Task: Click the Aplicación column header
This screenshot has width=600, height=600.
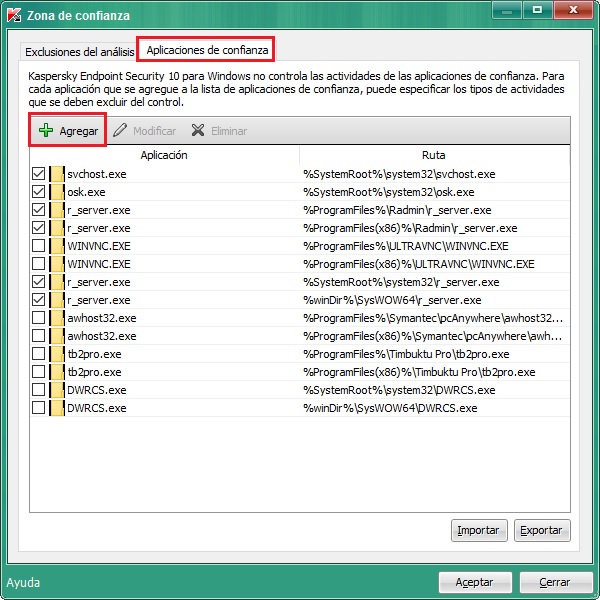Action: point(164,155)
